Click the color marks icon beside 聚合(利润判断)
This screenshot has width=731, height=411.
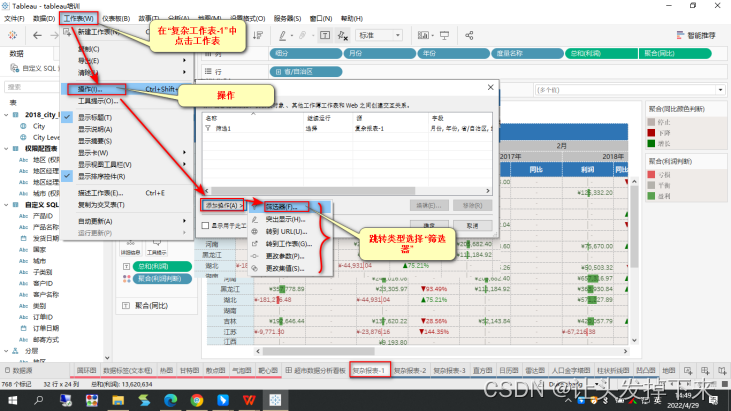click(126, 279)
